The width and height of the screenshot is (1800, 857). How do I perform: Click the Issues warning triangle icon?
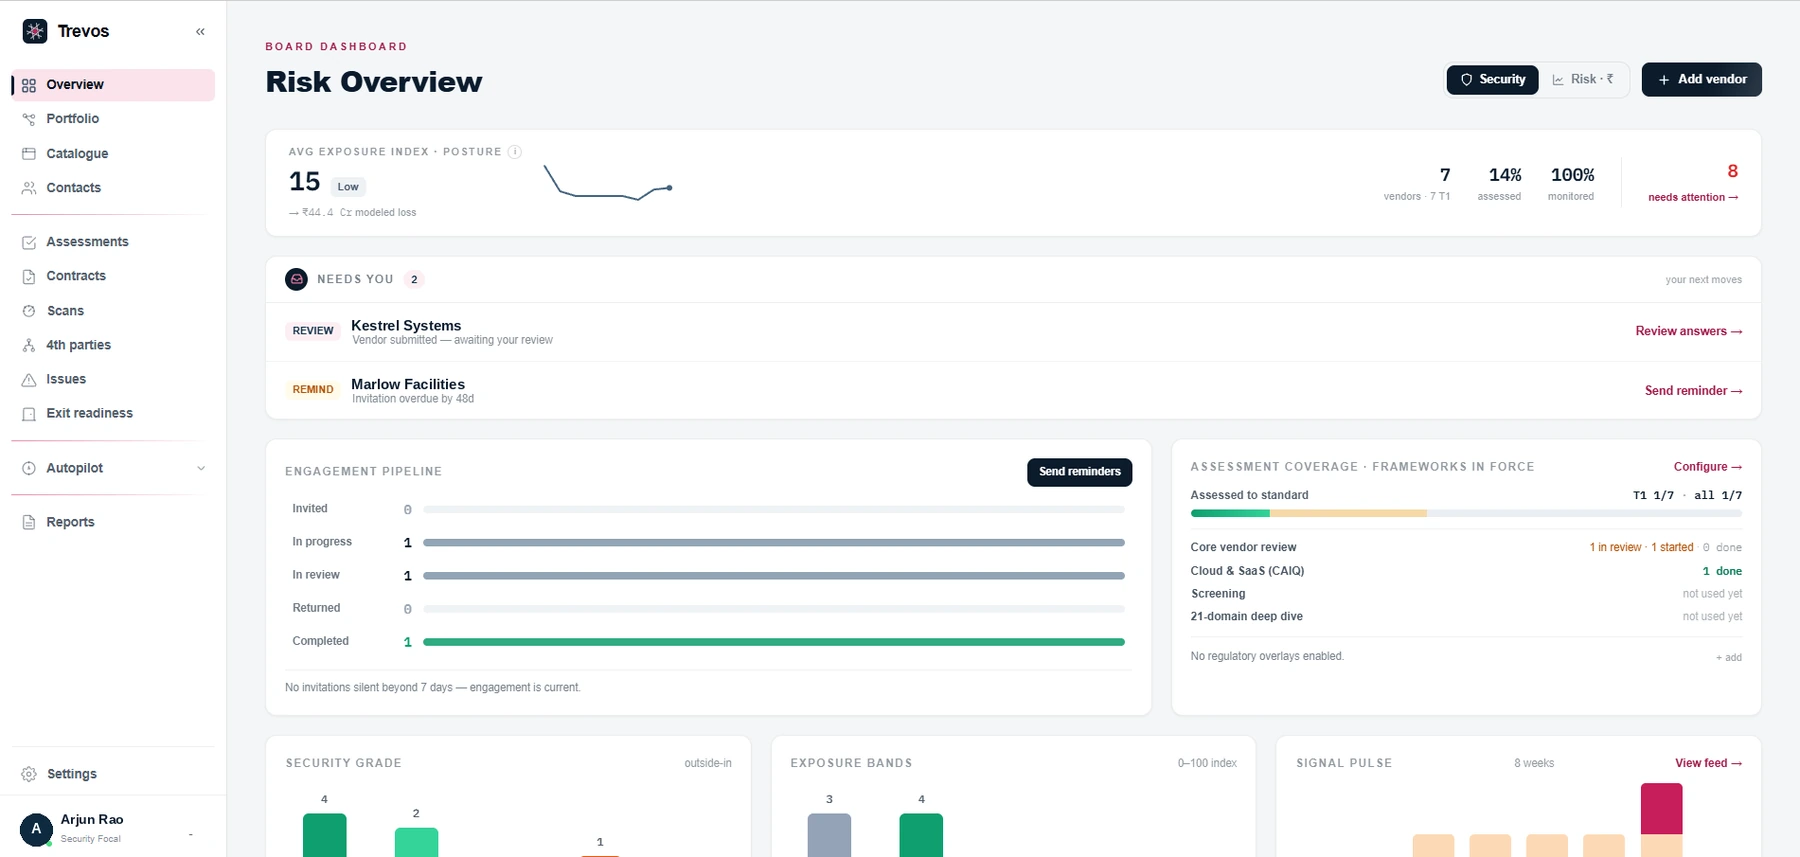tap(29, 379)
